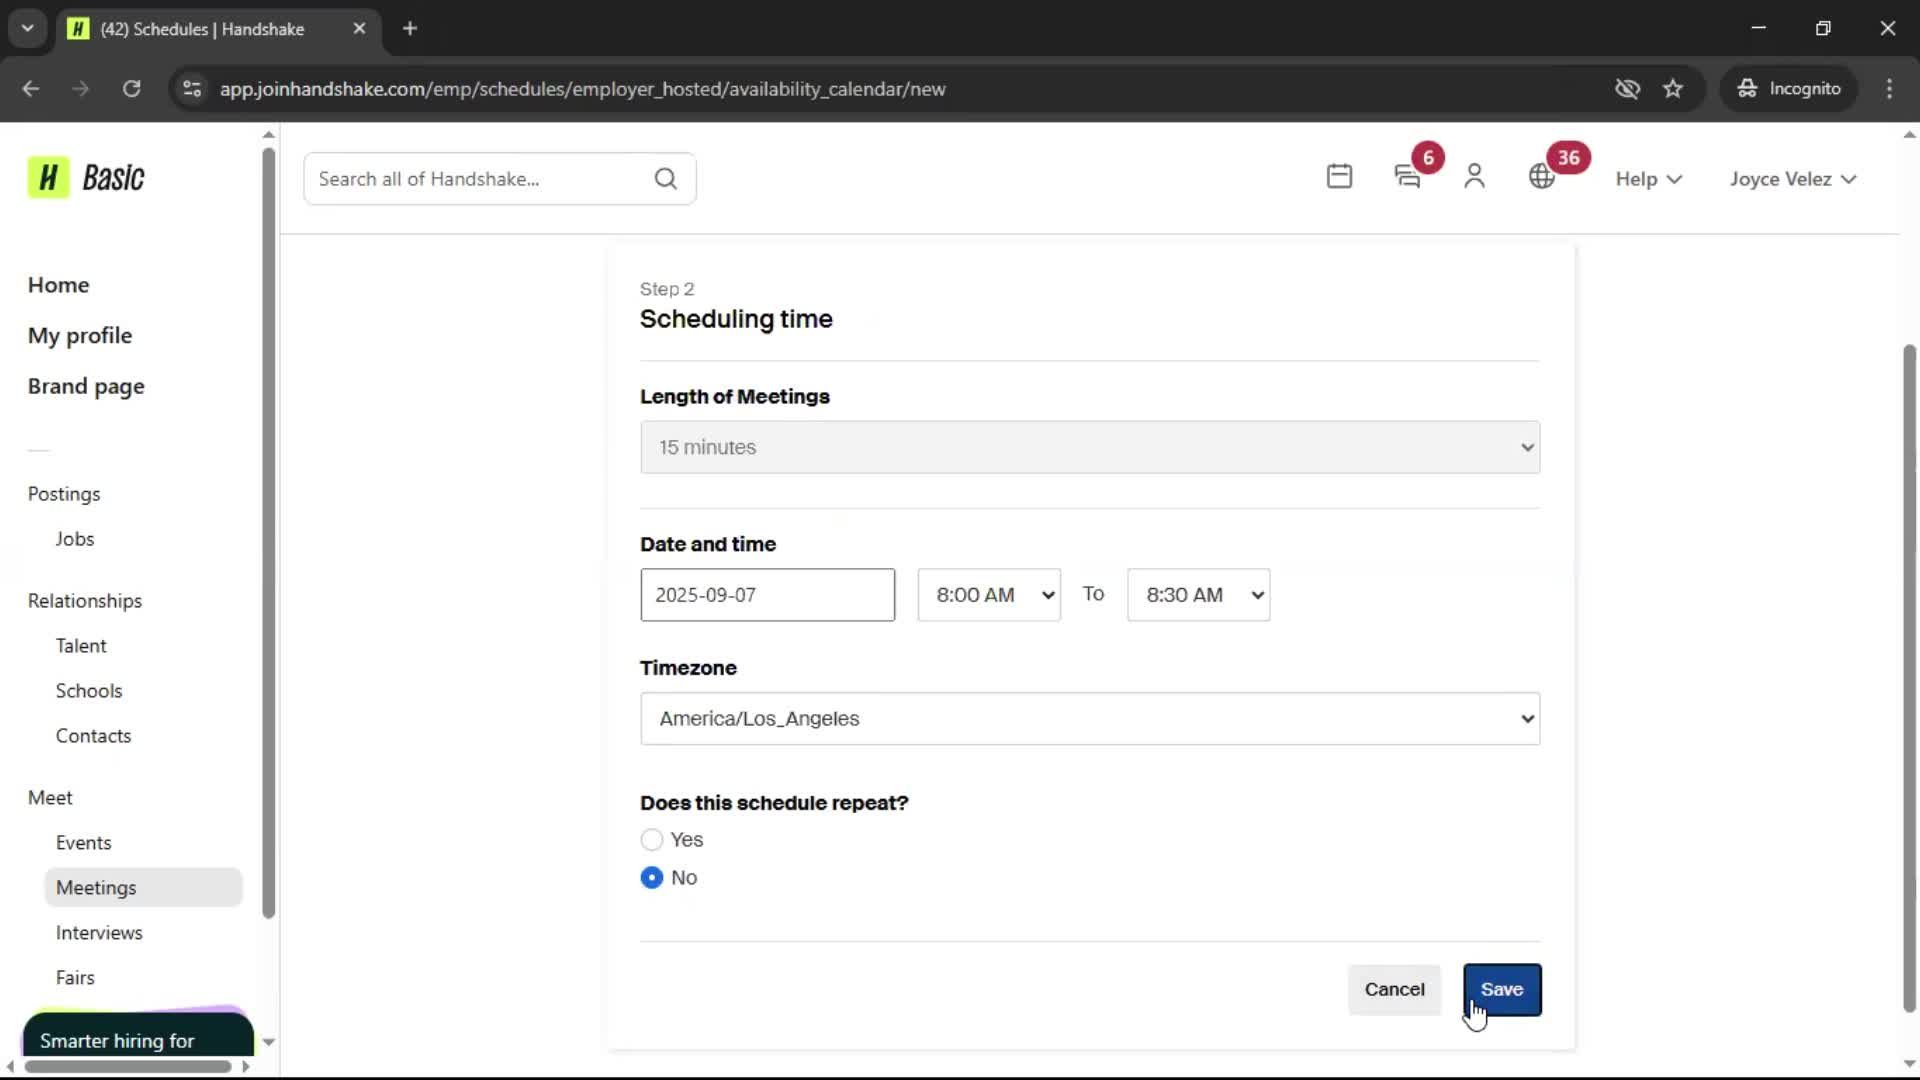Click the date field 2025-09-07
The image size is (1920, 1080).
(767, 595)
